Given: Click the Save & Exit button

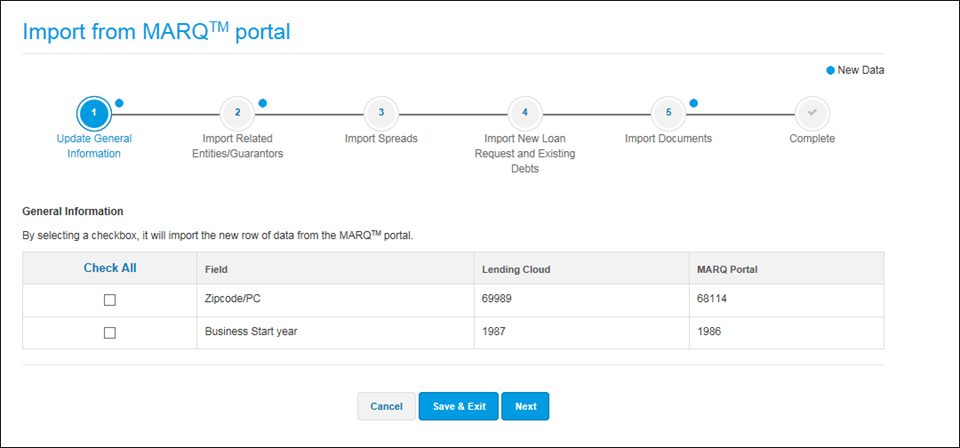Looking at the screenshot, I should 459,406.
